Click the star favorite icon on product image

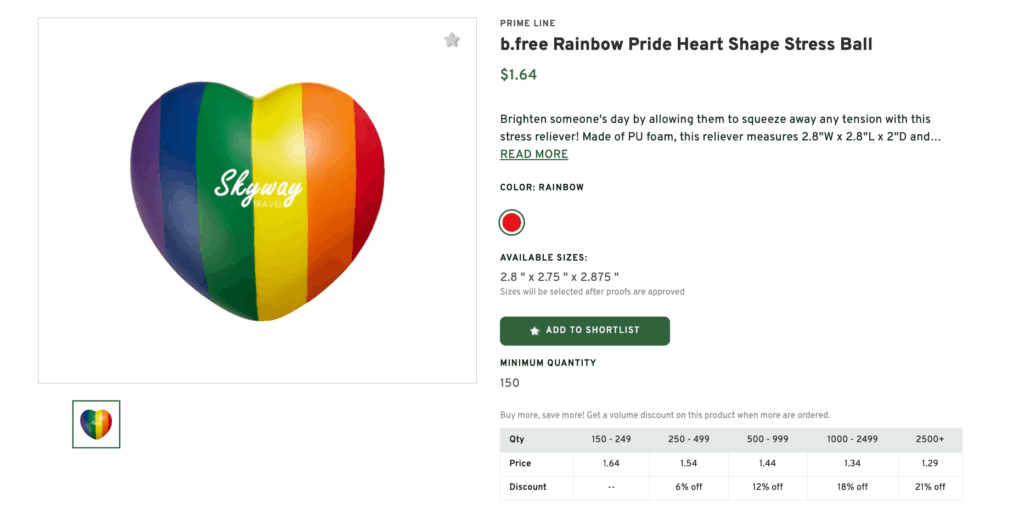[x=452, y=40]
